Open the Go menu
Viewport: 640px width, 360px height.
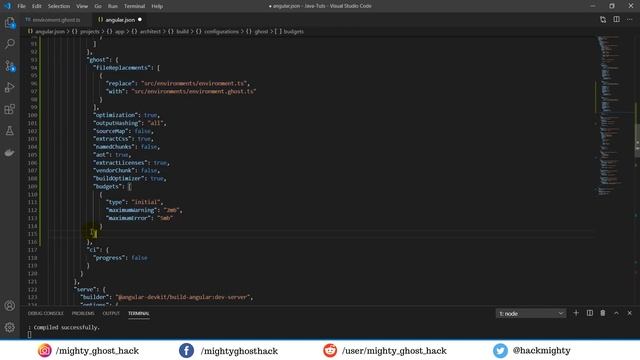click(x=98, y=6)
